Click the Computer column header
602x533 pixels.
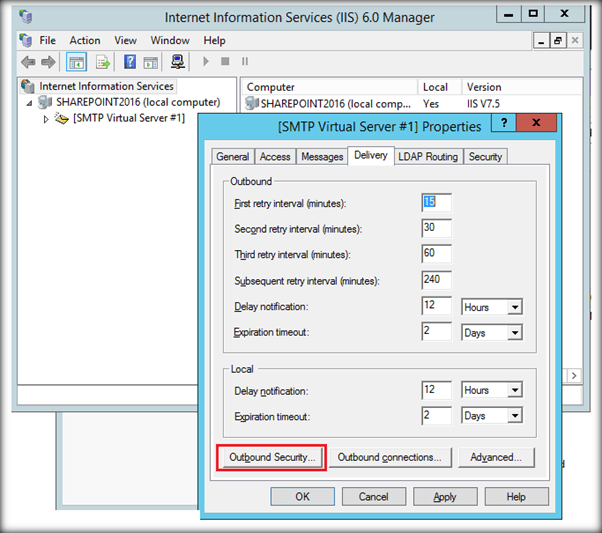click(329, 87)
